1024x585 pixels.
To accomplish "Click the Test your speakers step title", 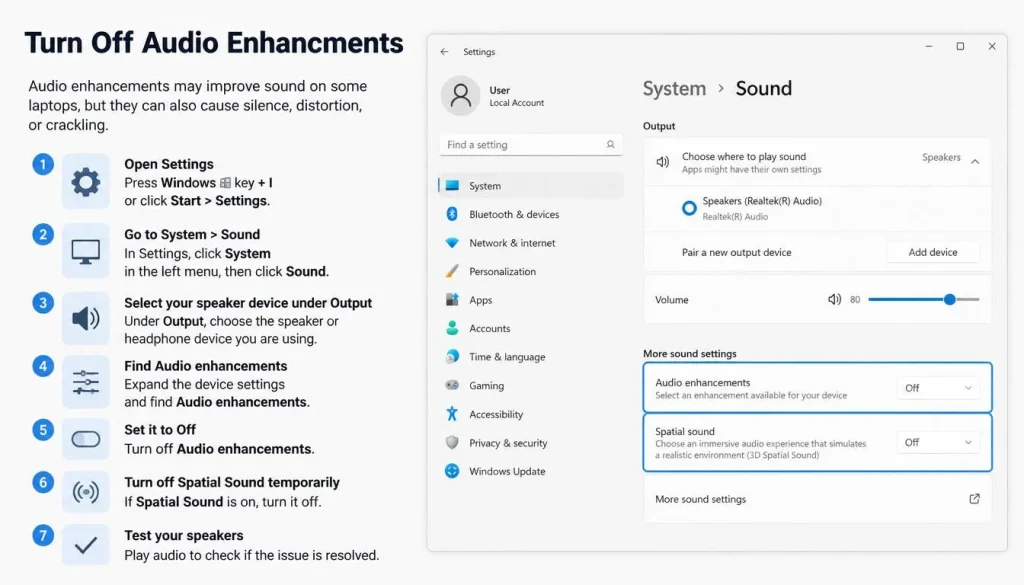I will click(184, 535).
